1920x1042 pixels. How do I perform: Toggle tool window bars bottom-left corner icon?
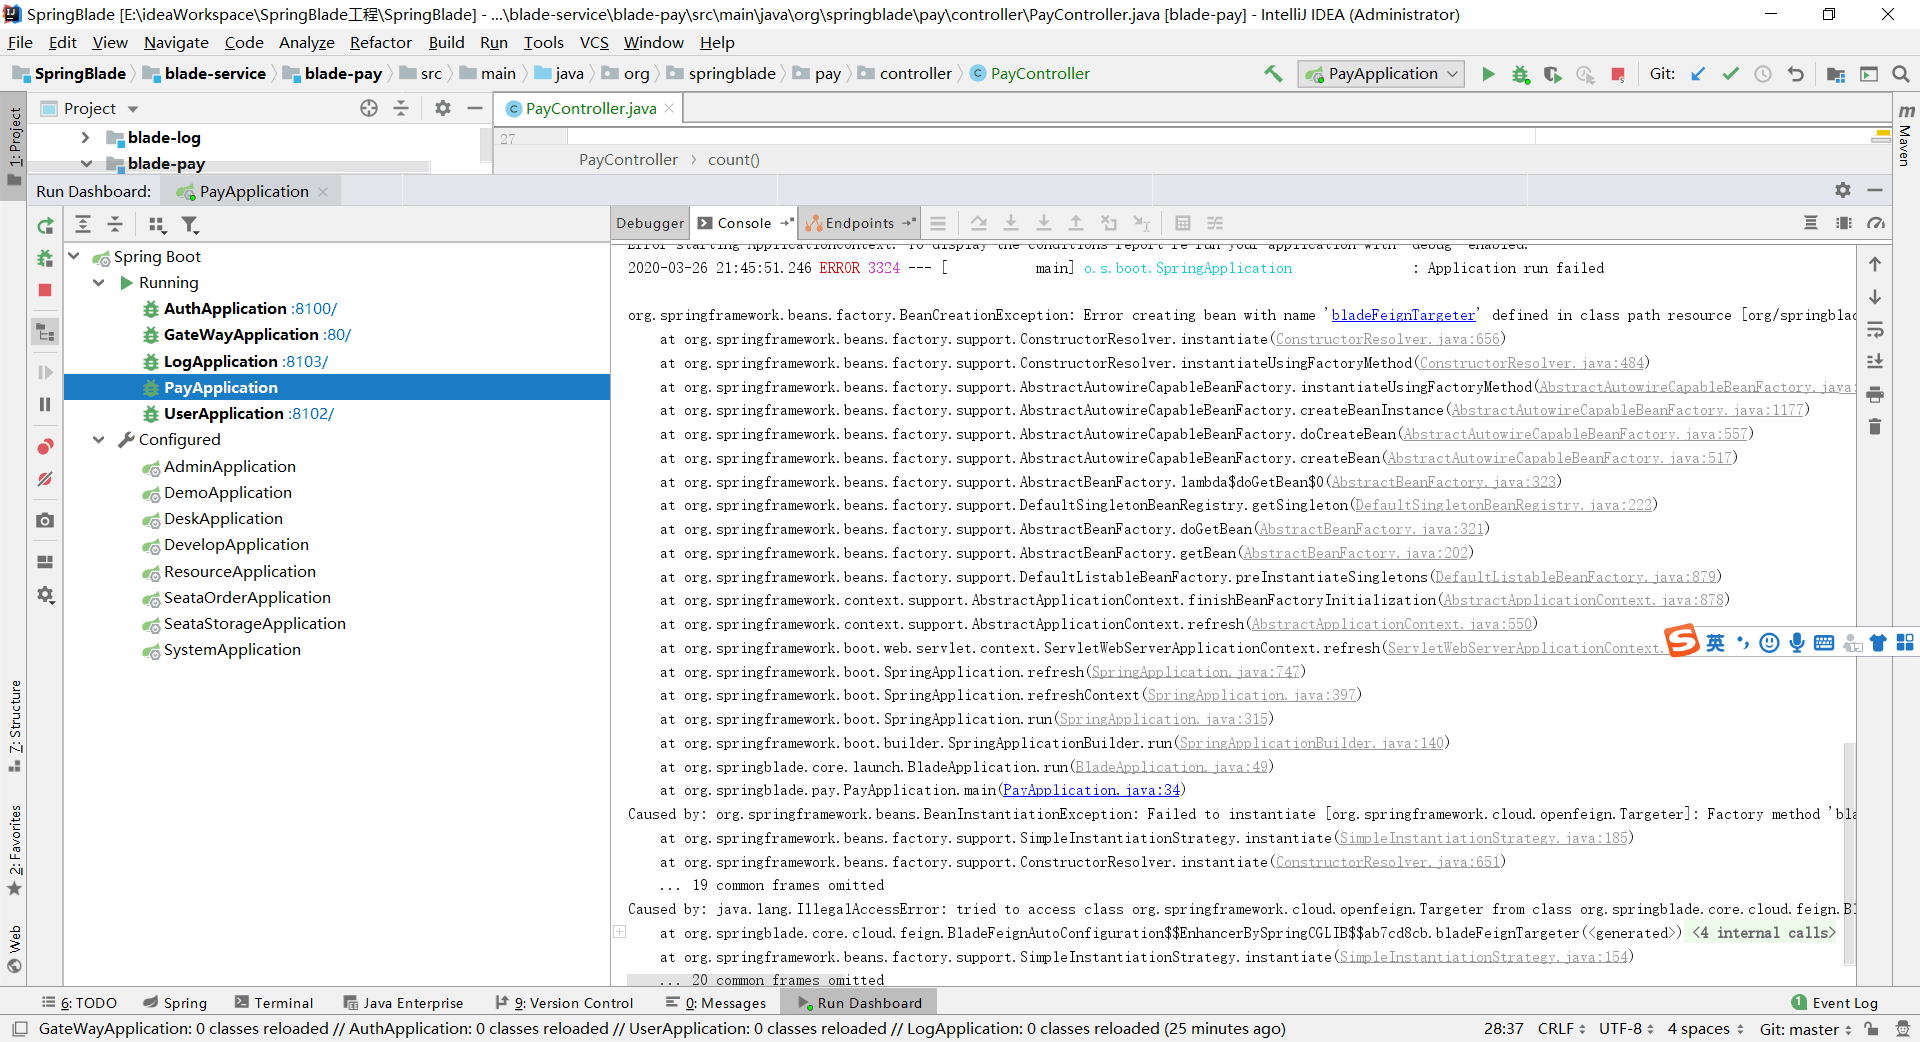[19, 1029]
